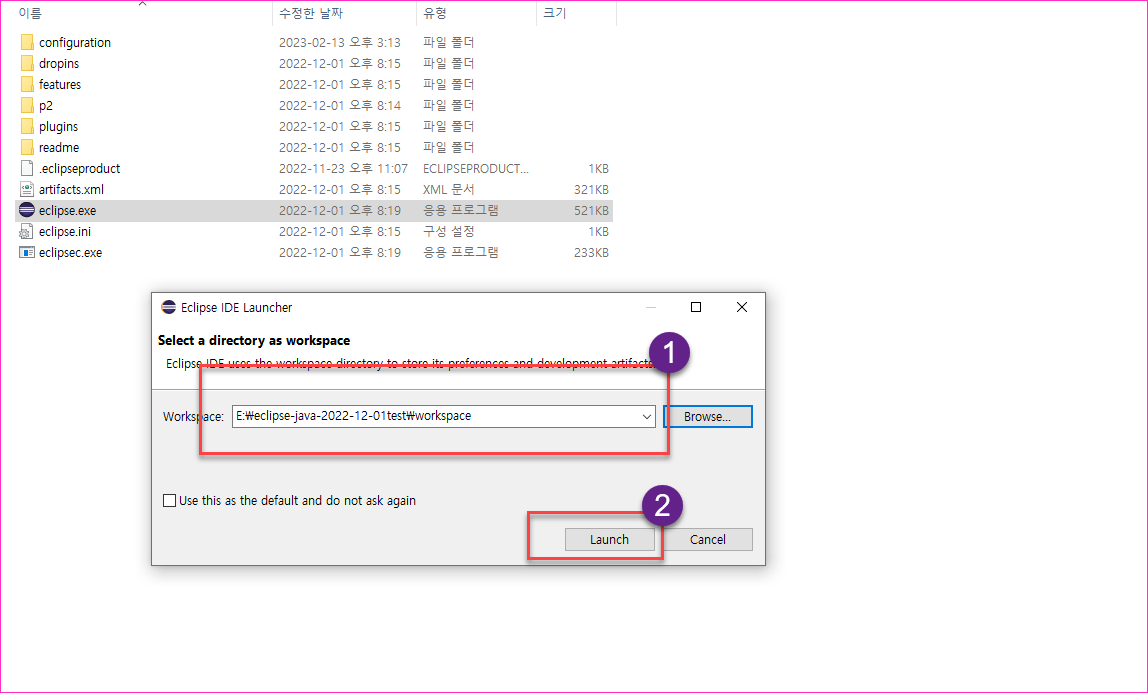Click the Cancel button
Screen dimensions: 1148x693
pyautogui.click(x=707, y=539)
